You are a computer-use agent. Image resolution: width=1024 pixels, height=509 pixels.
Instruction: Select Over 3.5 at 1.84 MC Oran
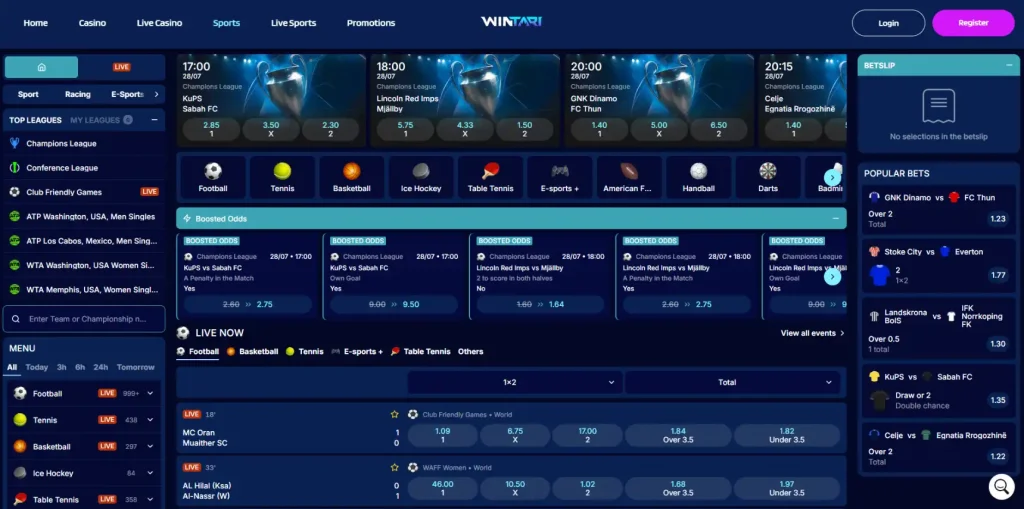(678, 435)
